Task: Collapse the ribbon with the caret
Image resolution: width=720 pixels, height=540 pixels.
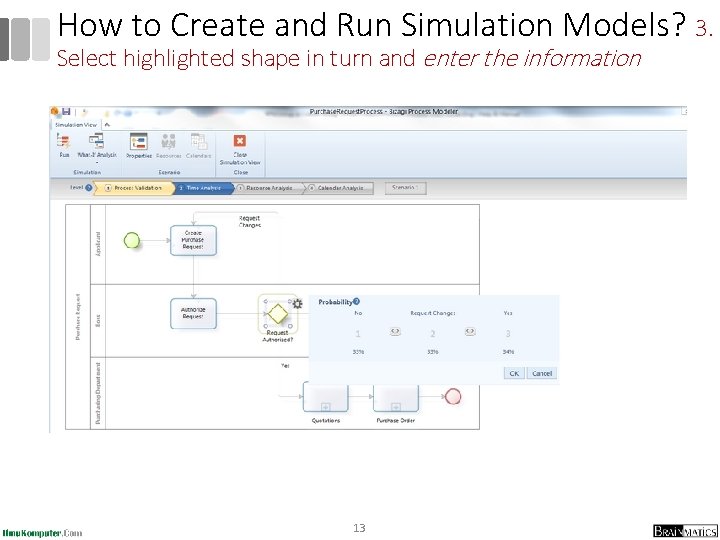Action: pyautogui.click(x=107, y=124)
